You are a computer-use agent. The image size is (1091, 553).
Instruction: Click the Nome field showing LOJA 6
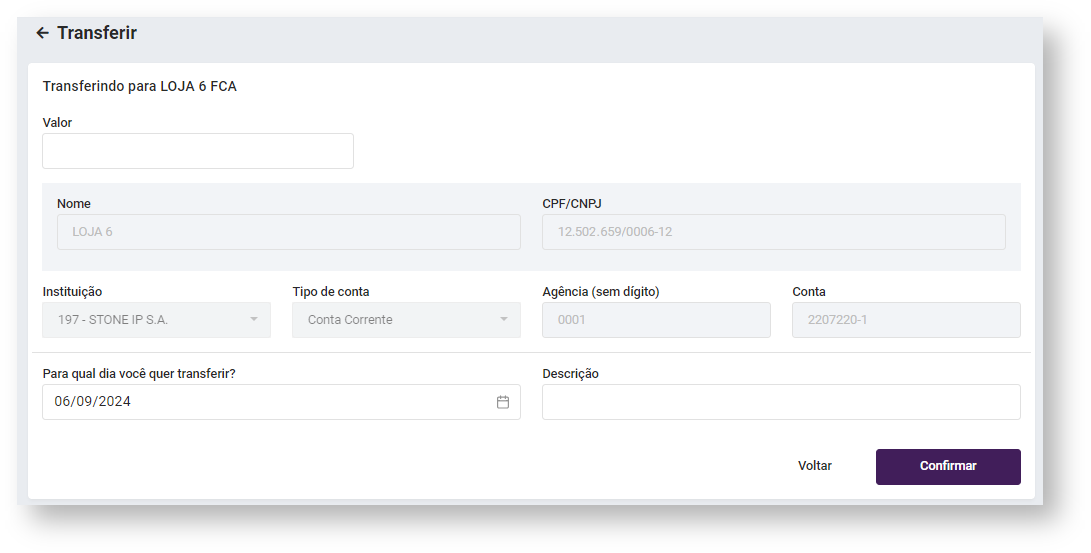(288, 232)
